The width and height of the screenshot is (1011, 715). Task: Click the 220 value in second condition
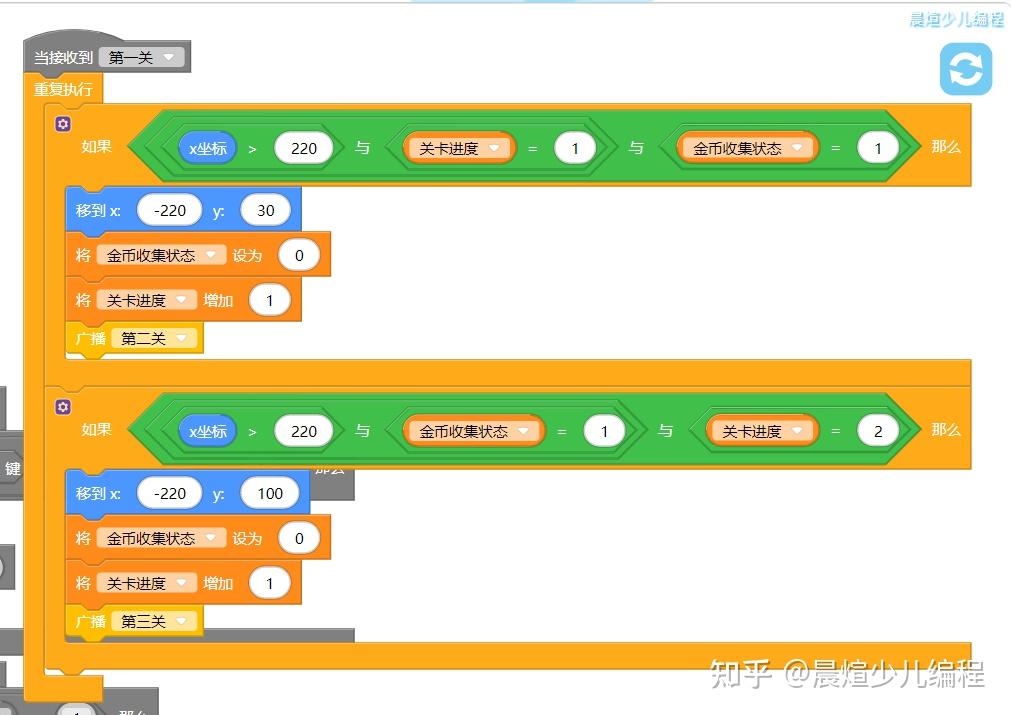304,431
